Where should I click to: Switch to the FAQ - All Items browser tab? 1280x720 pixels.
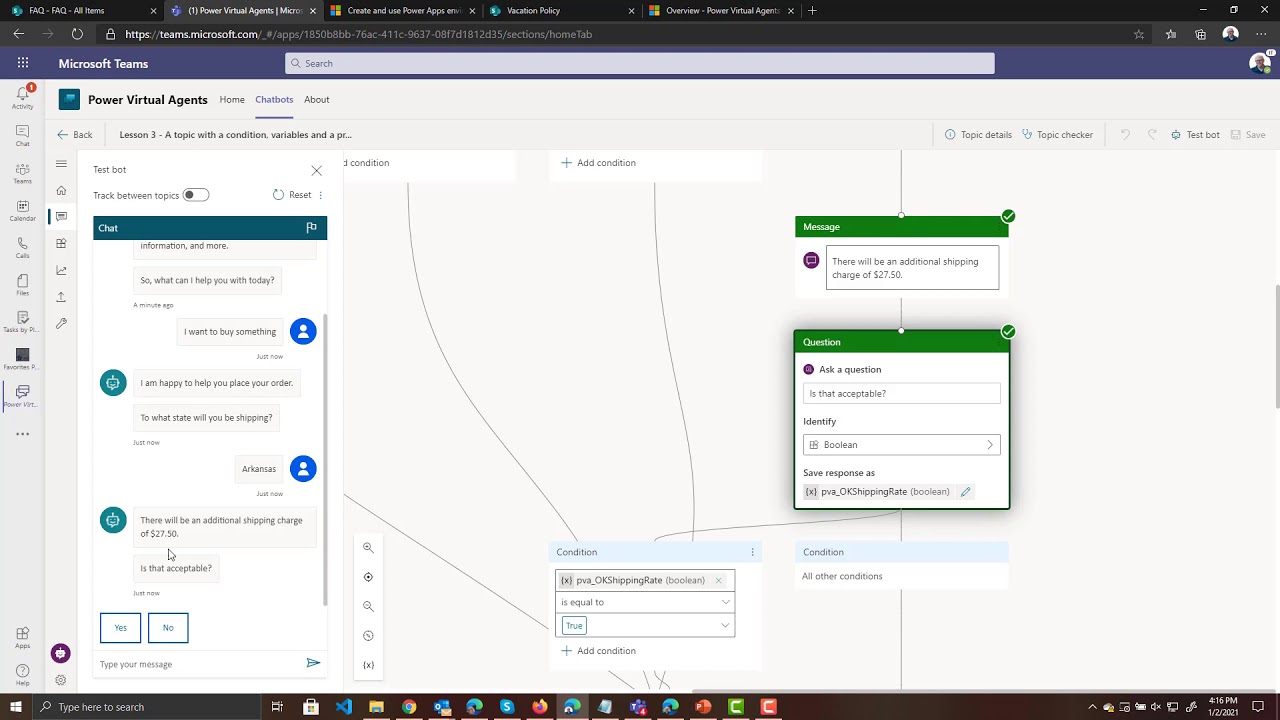tap(82, 10)
